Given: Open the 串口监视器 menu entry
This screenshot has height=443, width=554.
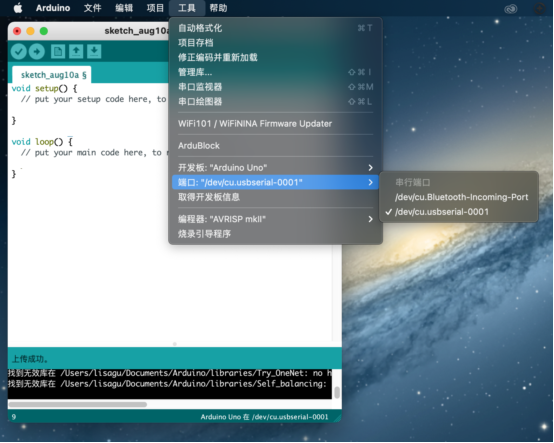Looking at the screenshot, I should 276,87.
